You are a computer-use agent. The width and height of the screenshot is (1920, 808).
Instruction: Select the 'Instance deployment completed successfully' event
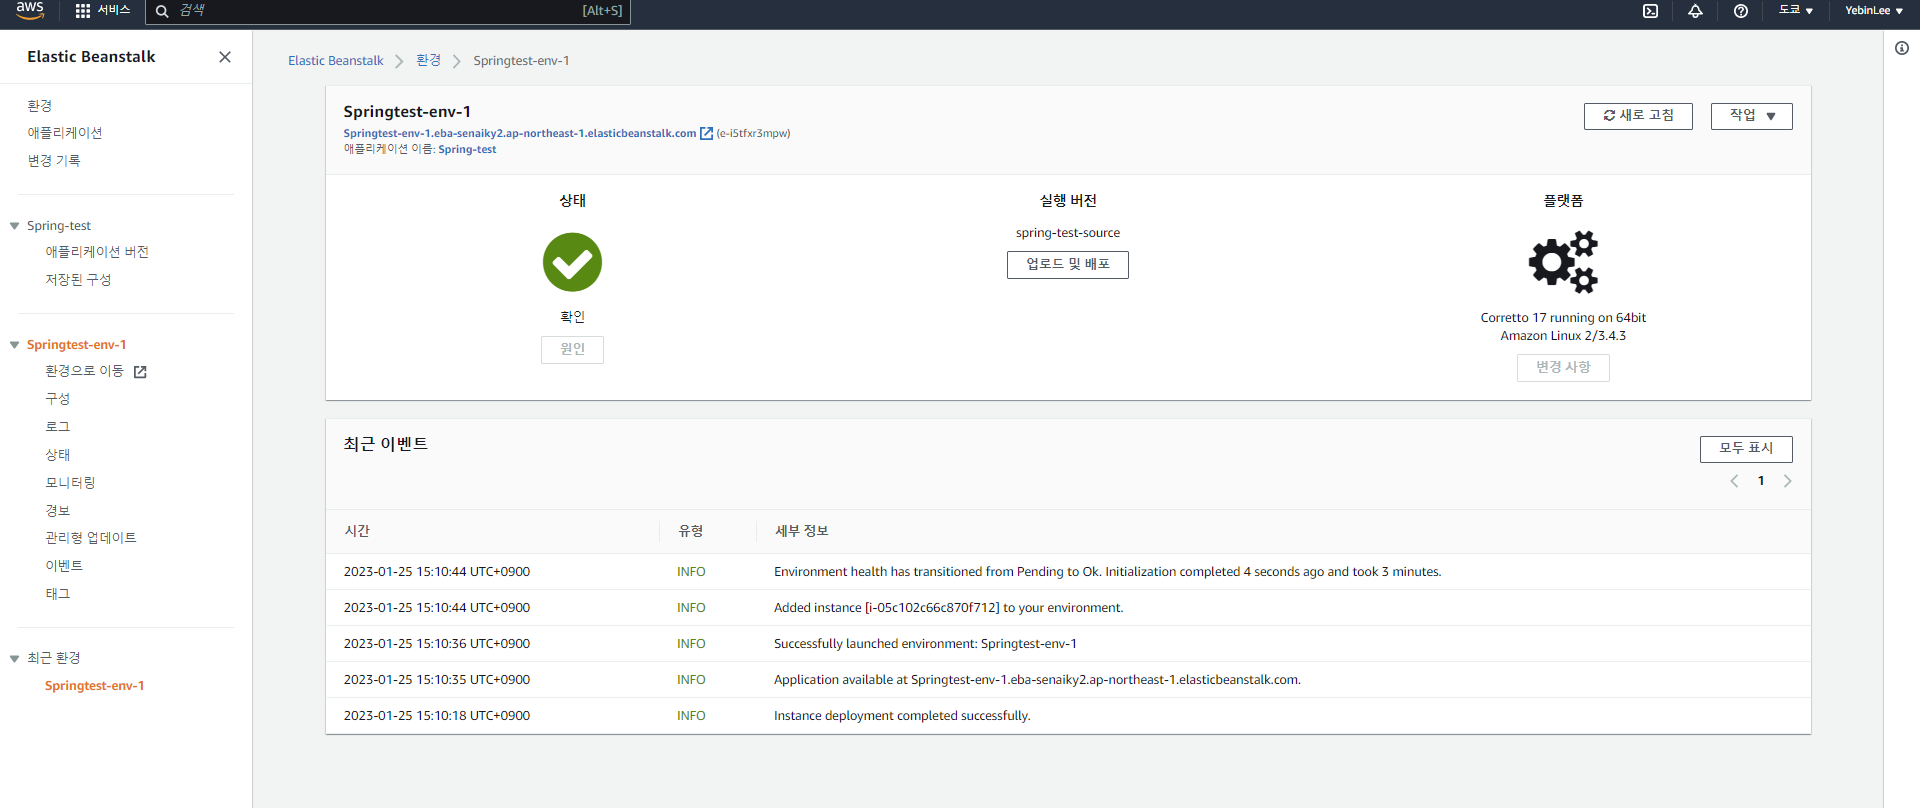click(1068, 716)
